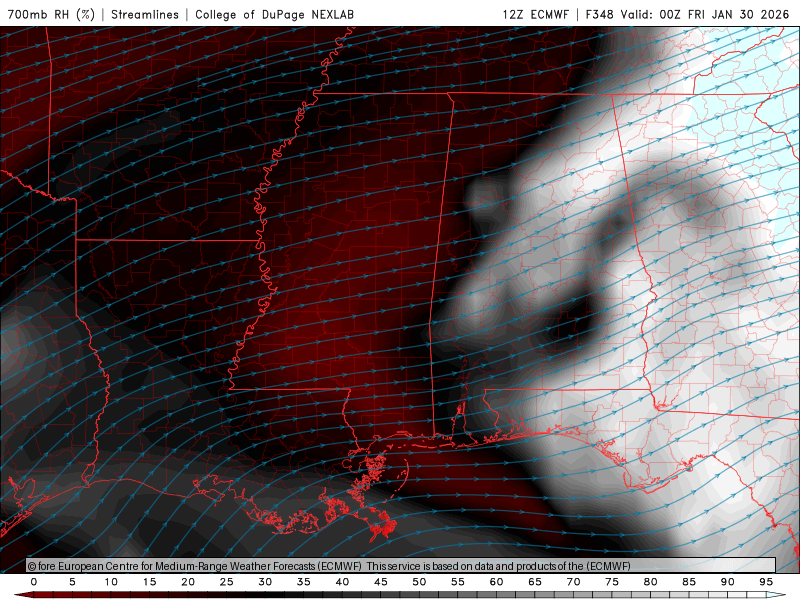
Task: Select the "70" RH legend number
Action: pos(573,582)
